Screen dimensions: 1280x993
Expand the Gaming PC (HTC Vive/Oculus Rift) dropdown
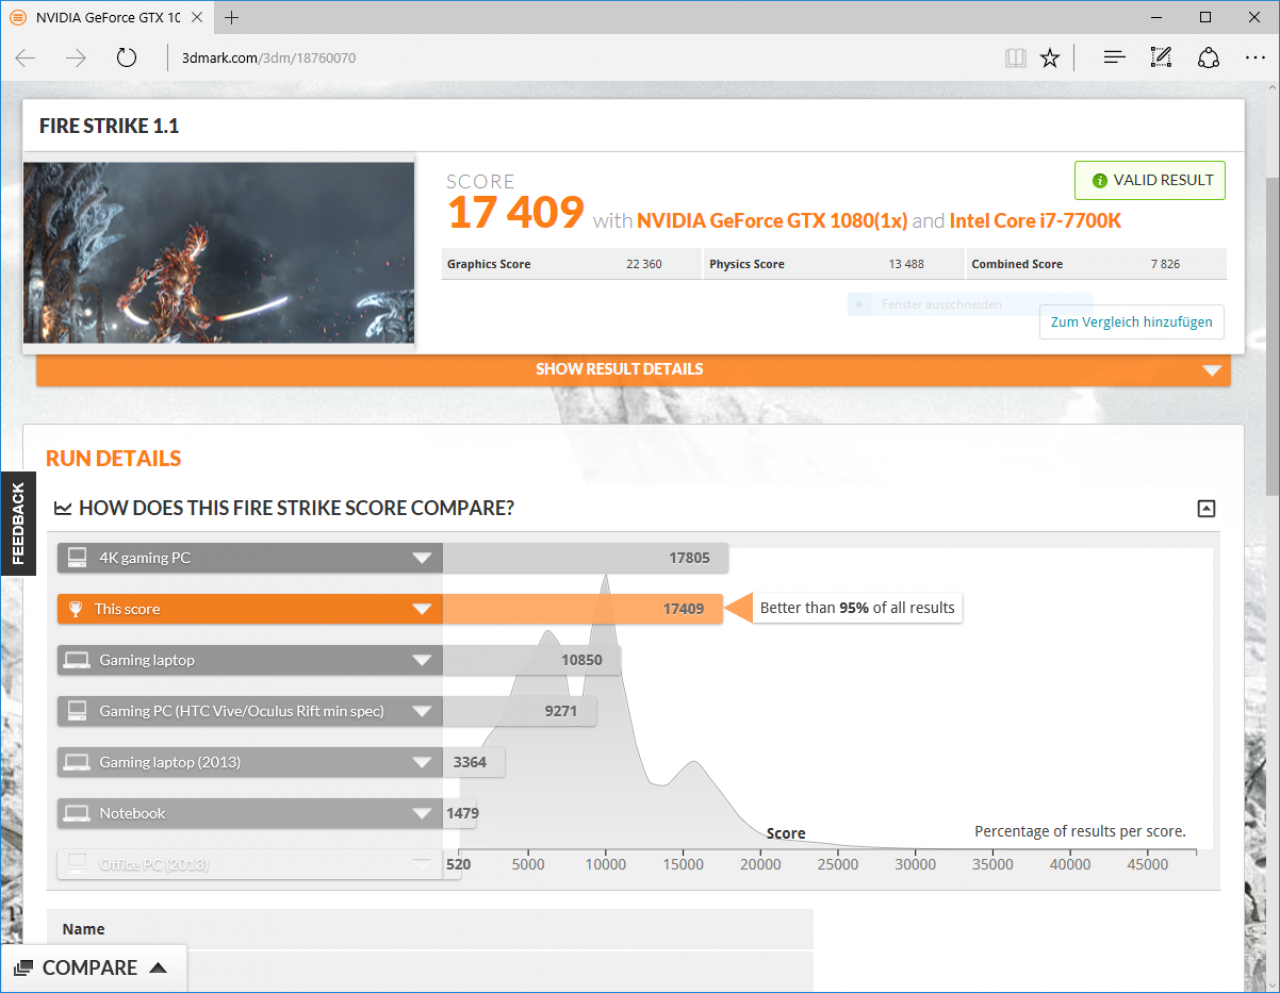click(x=422, y=711)
